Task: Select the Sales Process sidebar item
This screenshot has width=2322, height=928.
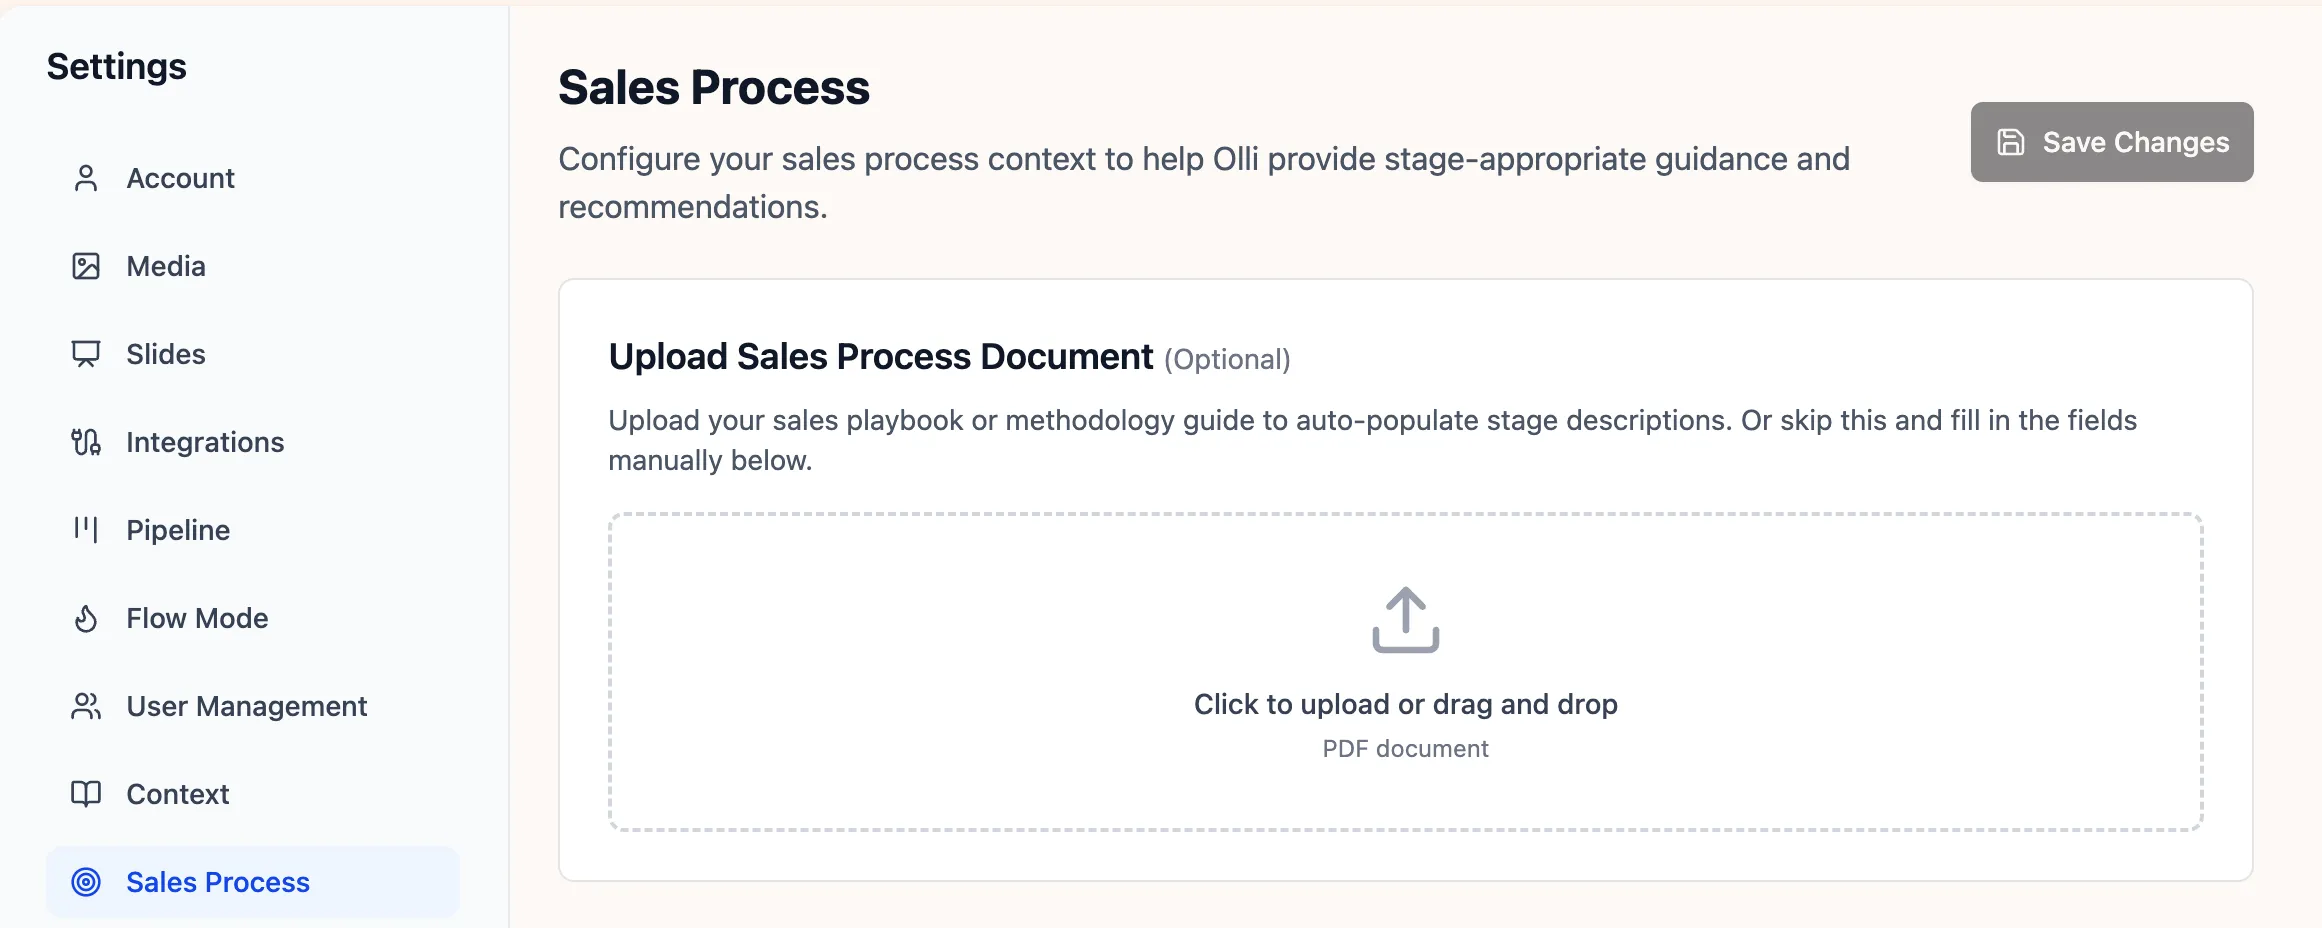Action: [218, 882]
